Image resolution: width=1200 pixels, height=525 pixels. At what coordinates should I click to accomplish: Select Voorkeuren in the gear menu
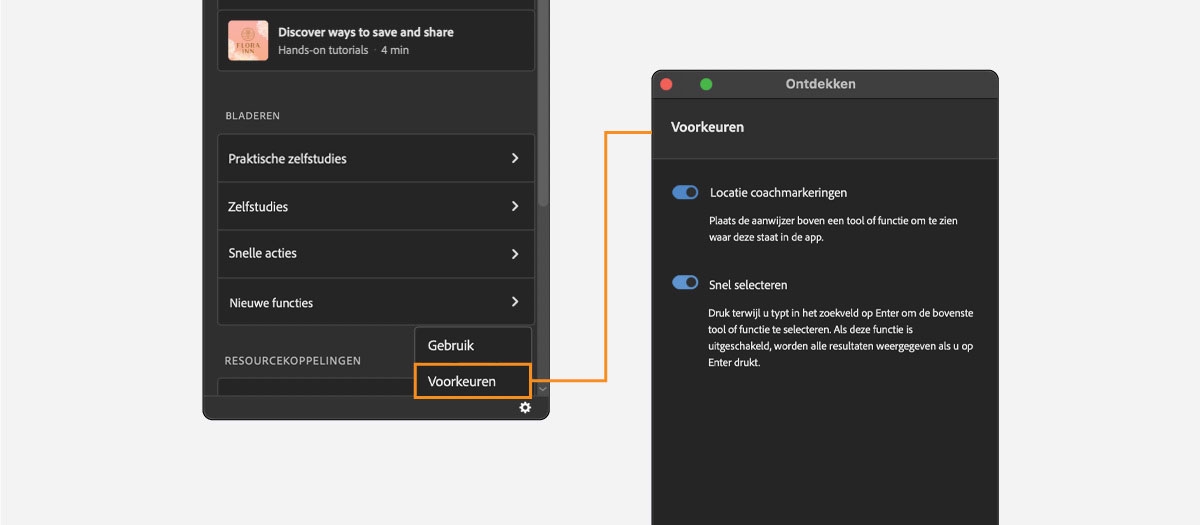tap(462, 381)
